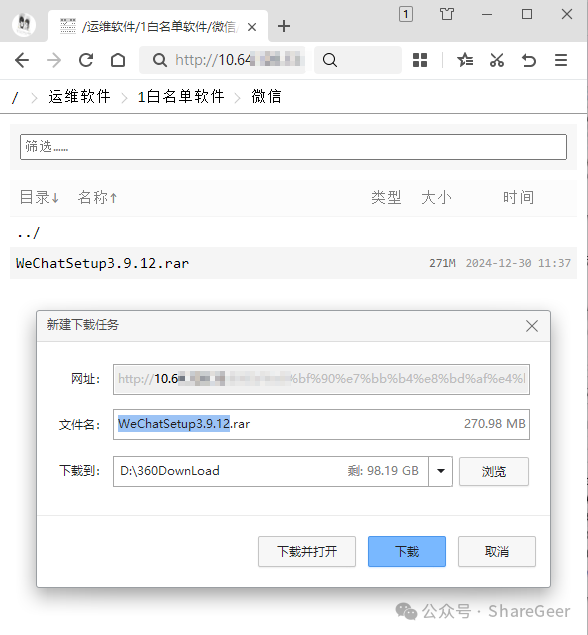This screenshot has height=635, width=588.
Task: Click the 271M size cell
Action: 442,263
